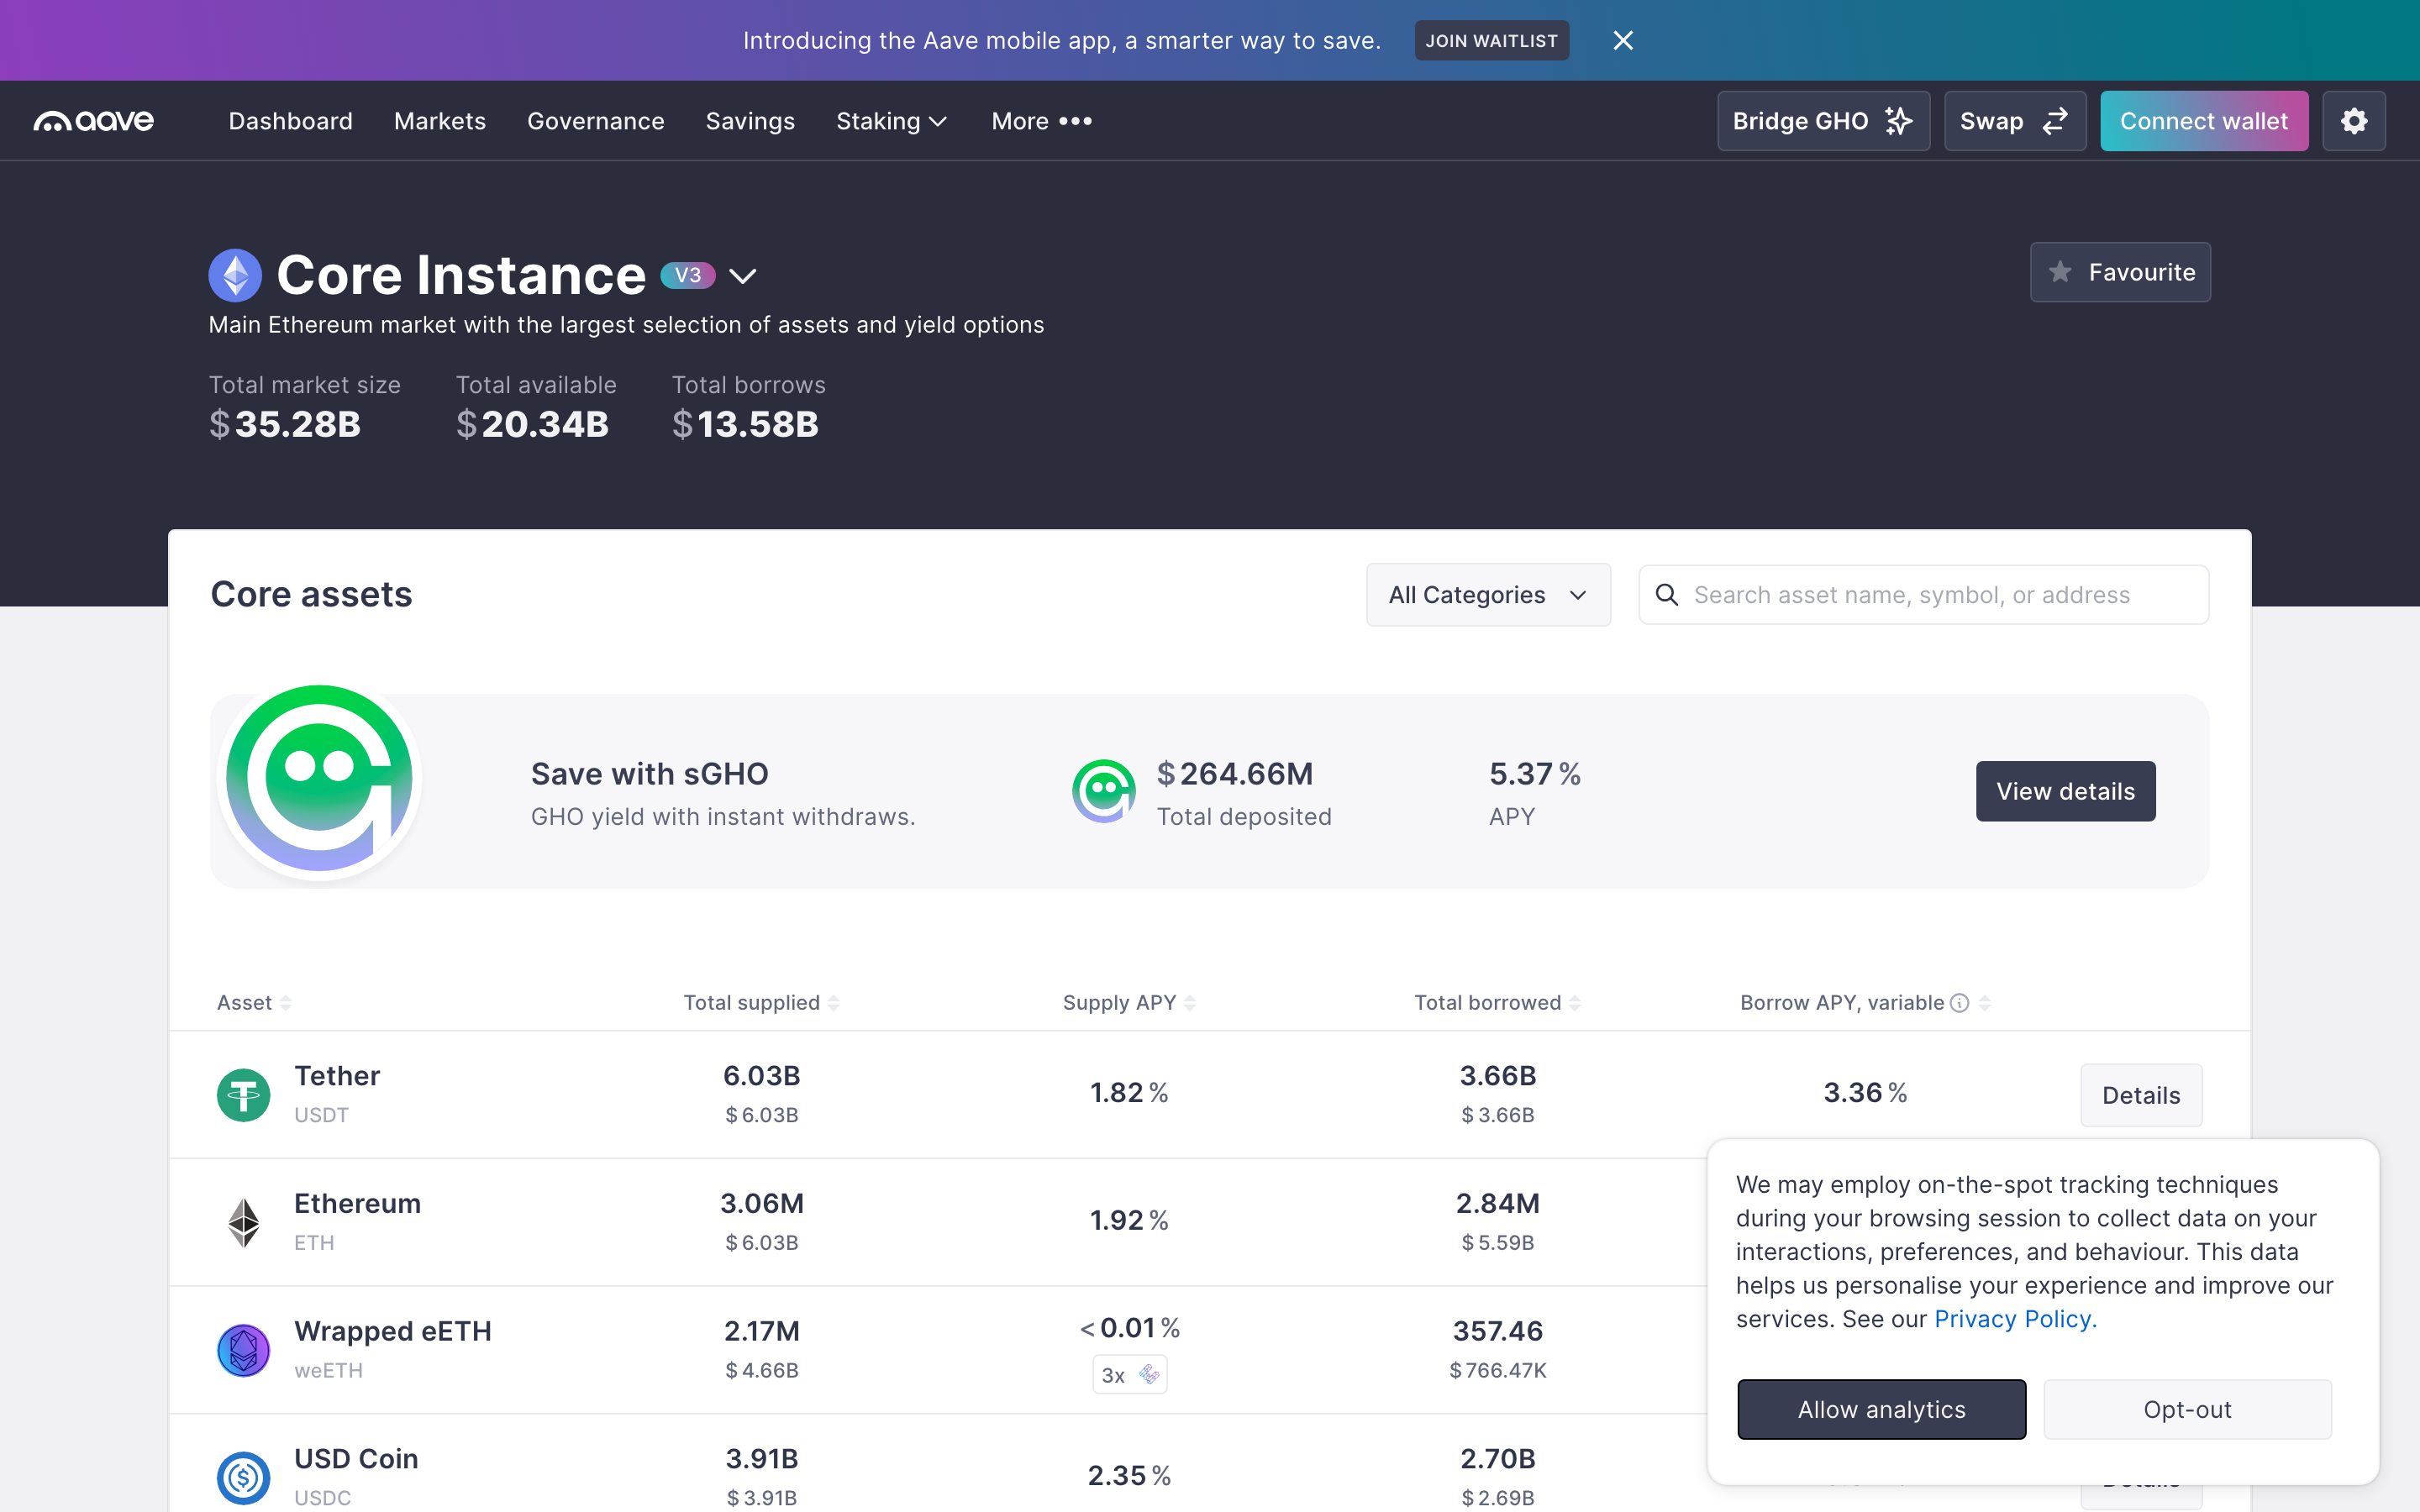Switch to the Markets section
Screen dimensions: 2420x1512
(439, 121)
